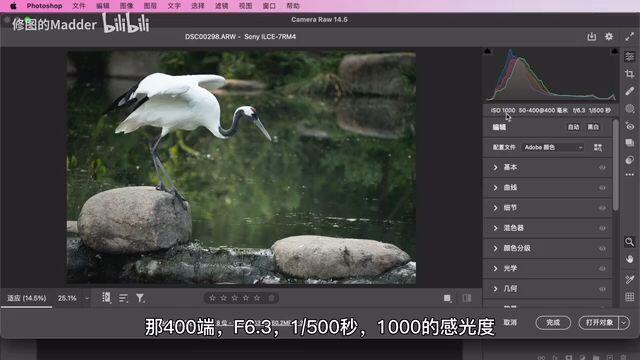Toggle full screen mode arrows icon
640x360 pixels.
[x=629, y=37]
